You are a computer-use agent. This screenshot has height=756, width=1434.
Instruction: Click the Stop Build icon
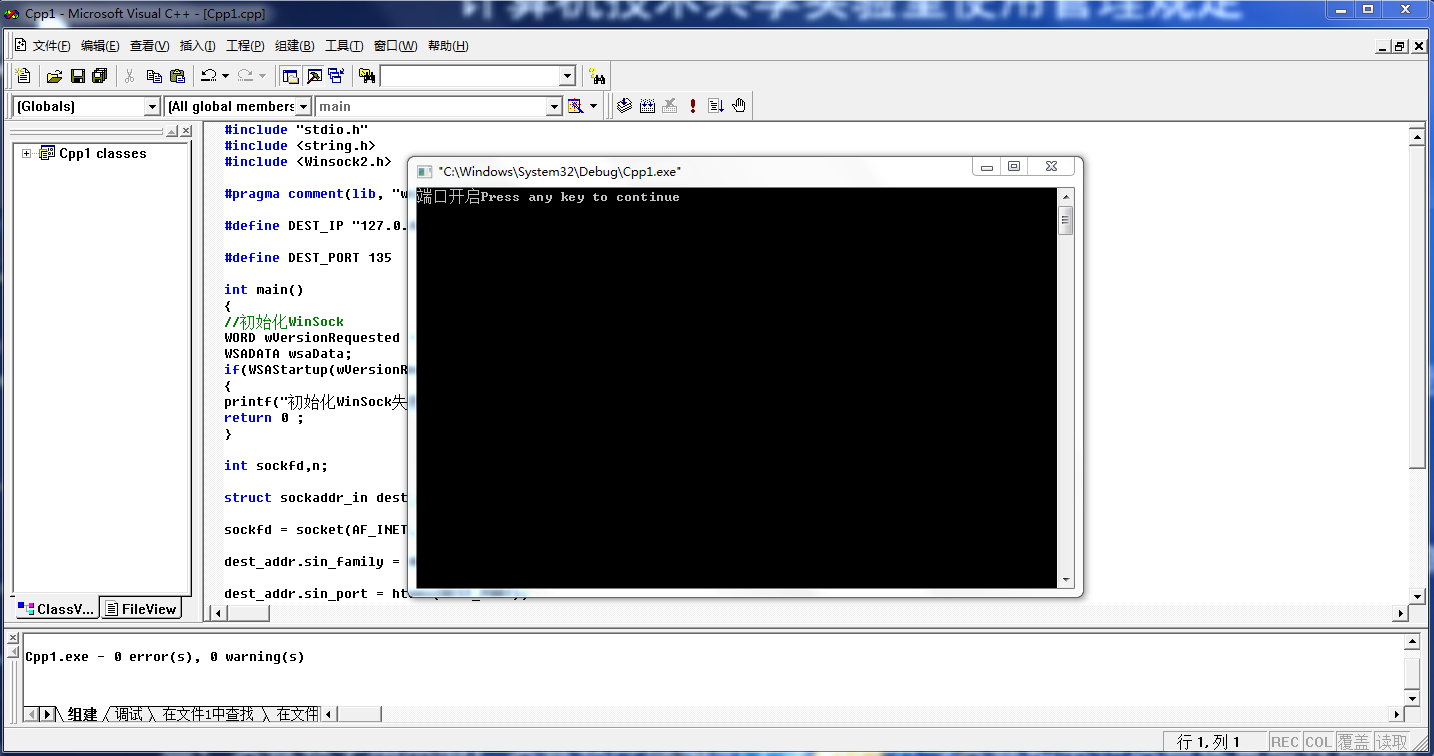670,106
